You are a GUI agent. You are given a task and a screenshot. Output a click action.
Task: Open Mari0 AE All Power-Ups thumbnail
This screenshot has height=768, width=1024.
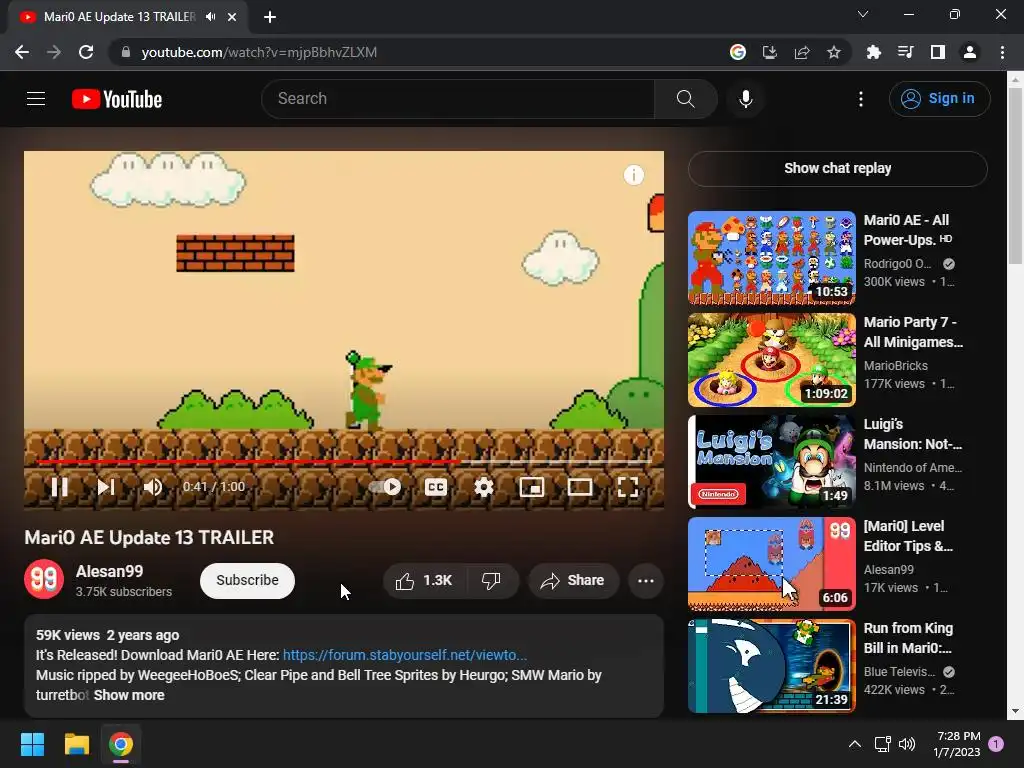771,258
